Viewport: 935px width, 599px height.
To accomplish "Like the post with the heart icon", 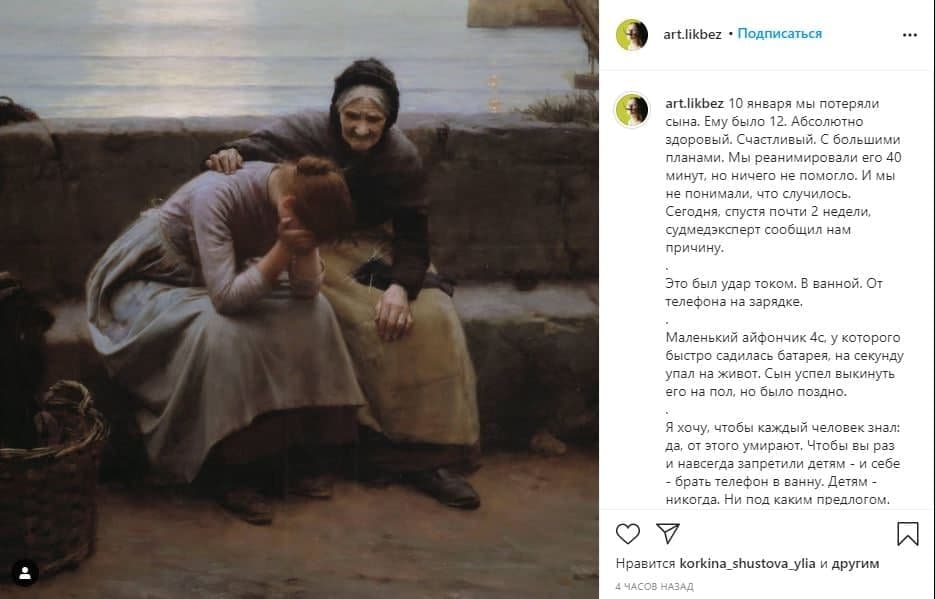I will 627,533.
